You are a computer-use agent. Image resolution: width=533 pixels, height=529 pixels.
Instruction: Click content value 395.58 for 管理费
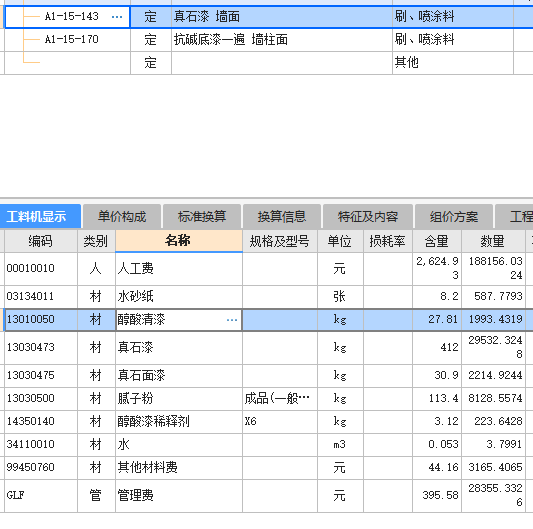(x=437, y=495)
